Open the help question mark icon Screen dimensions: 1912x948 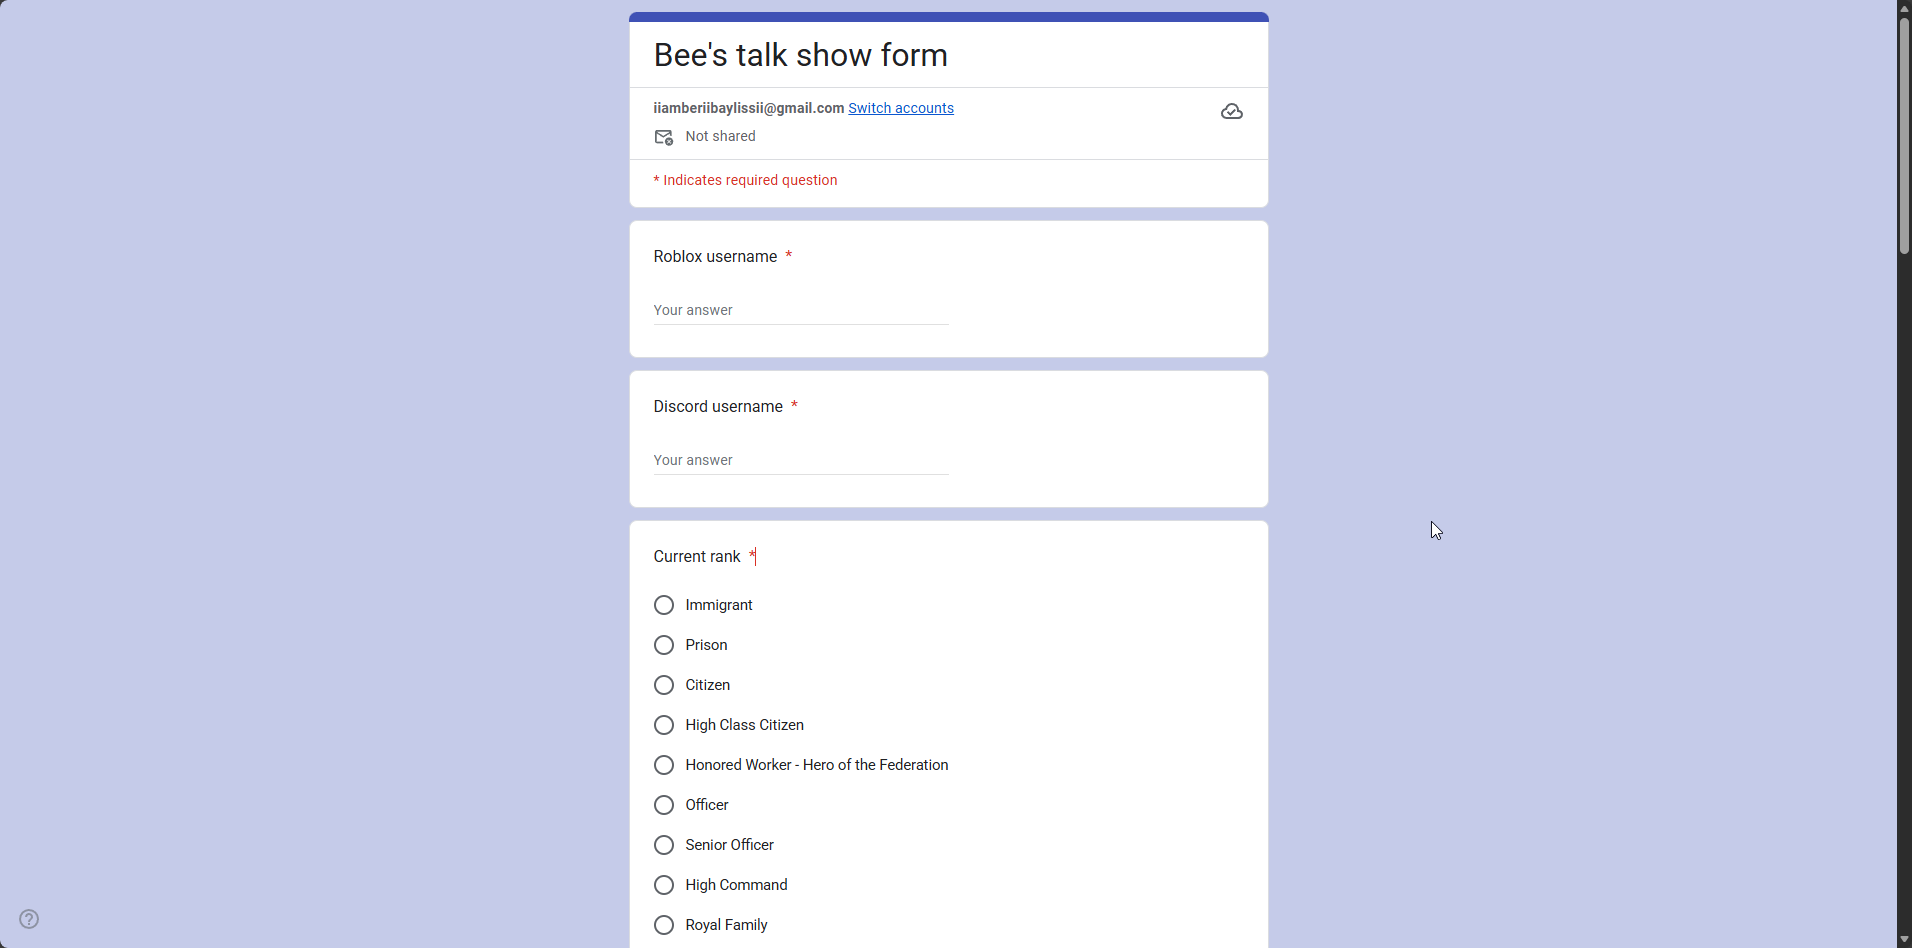[29, 919]
